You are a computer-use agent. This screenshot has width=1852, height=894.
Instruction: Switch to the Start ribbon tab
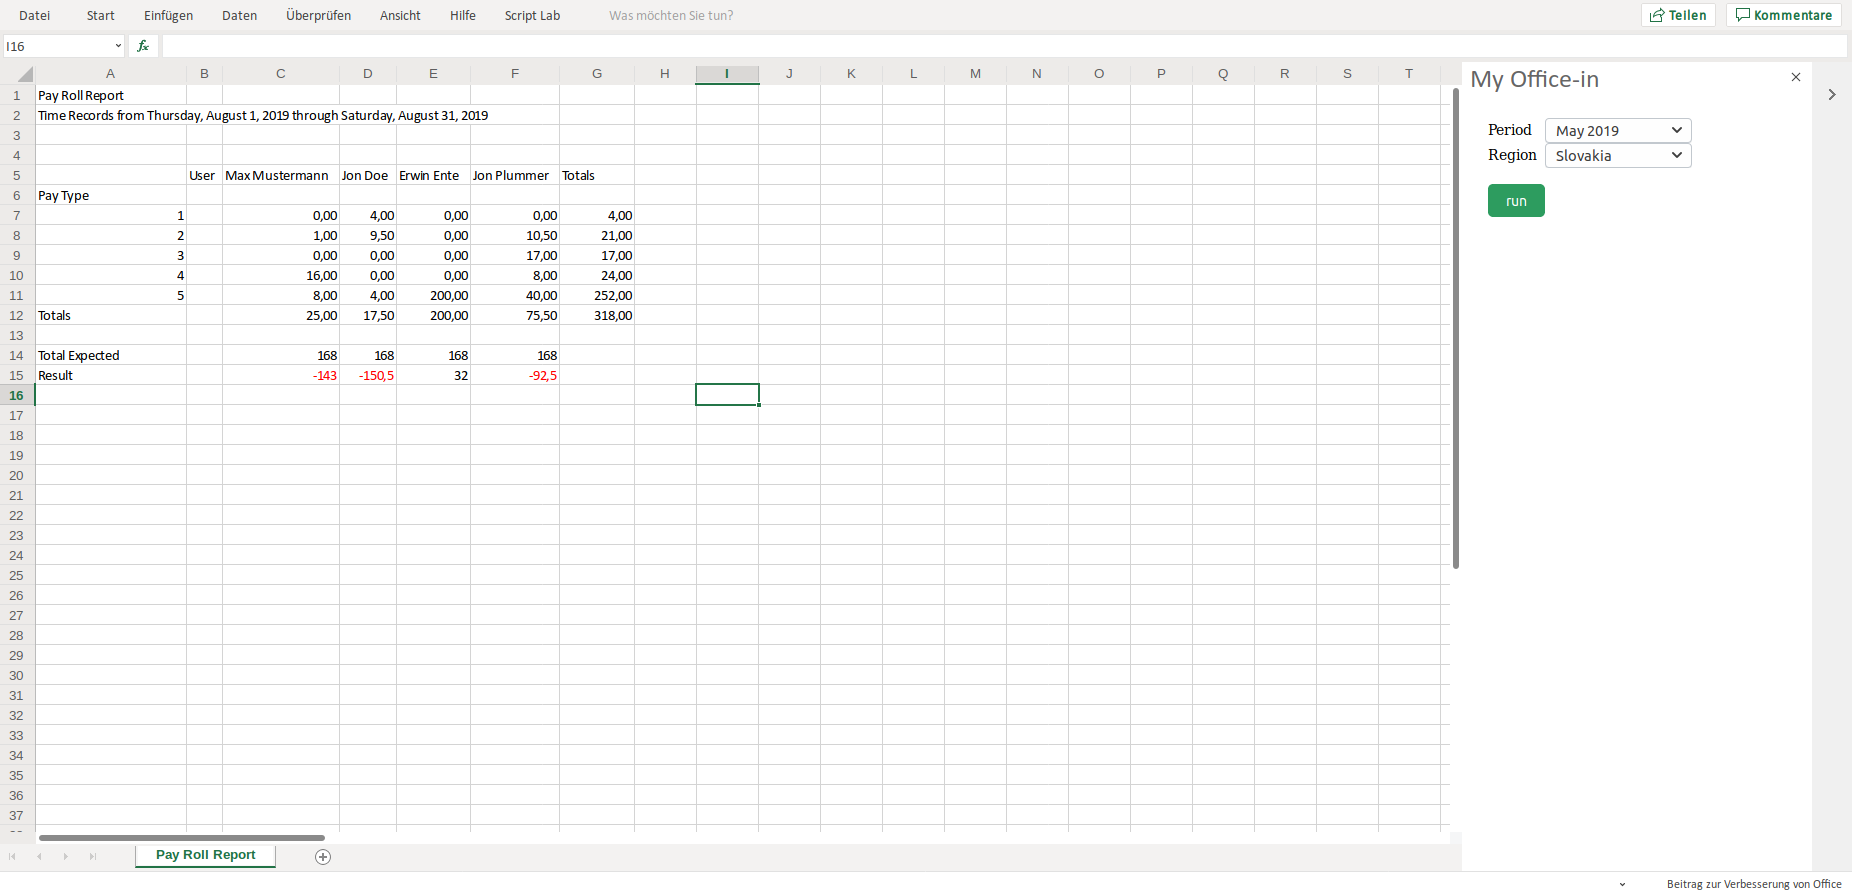[101, 15]
